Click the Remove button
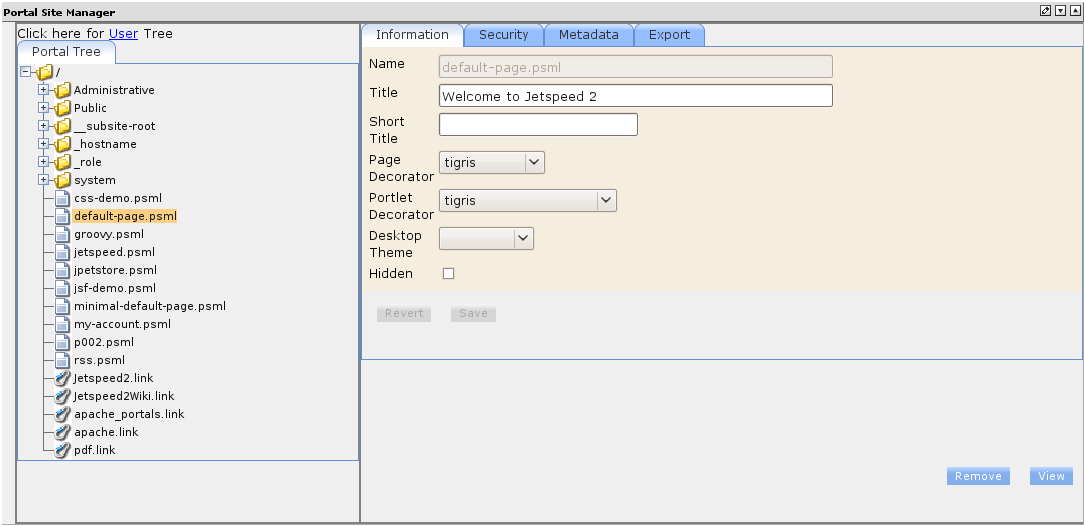Screen dimensions: 1085x526 click(977, 476)
